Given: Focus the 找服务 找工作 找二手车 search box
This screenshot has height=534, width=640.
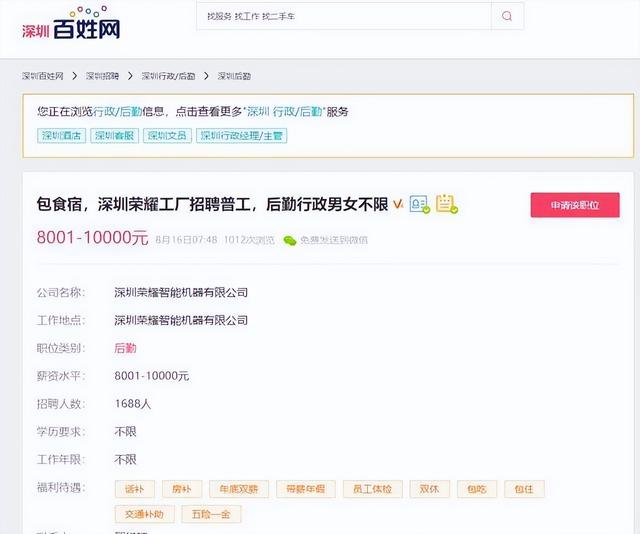Looking at the screenshot, I should pos(344,16).
